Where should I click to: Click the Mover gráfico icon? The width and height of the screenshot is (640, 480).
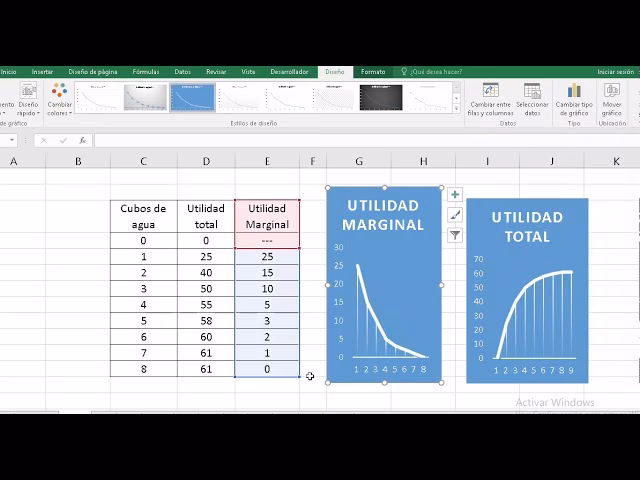[x=612, y=92]
